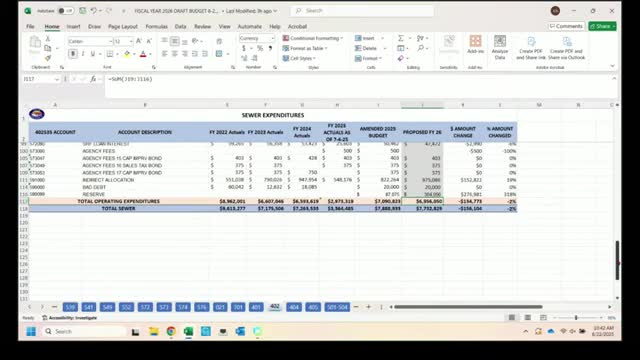640x360 pixels.
Task: Open Format as Table gallery
Action: tap(305, 48)
